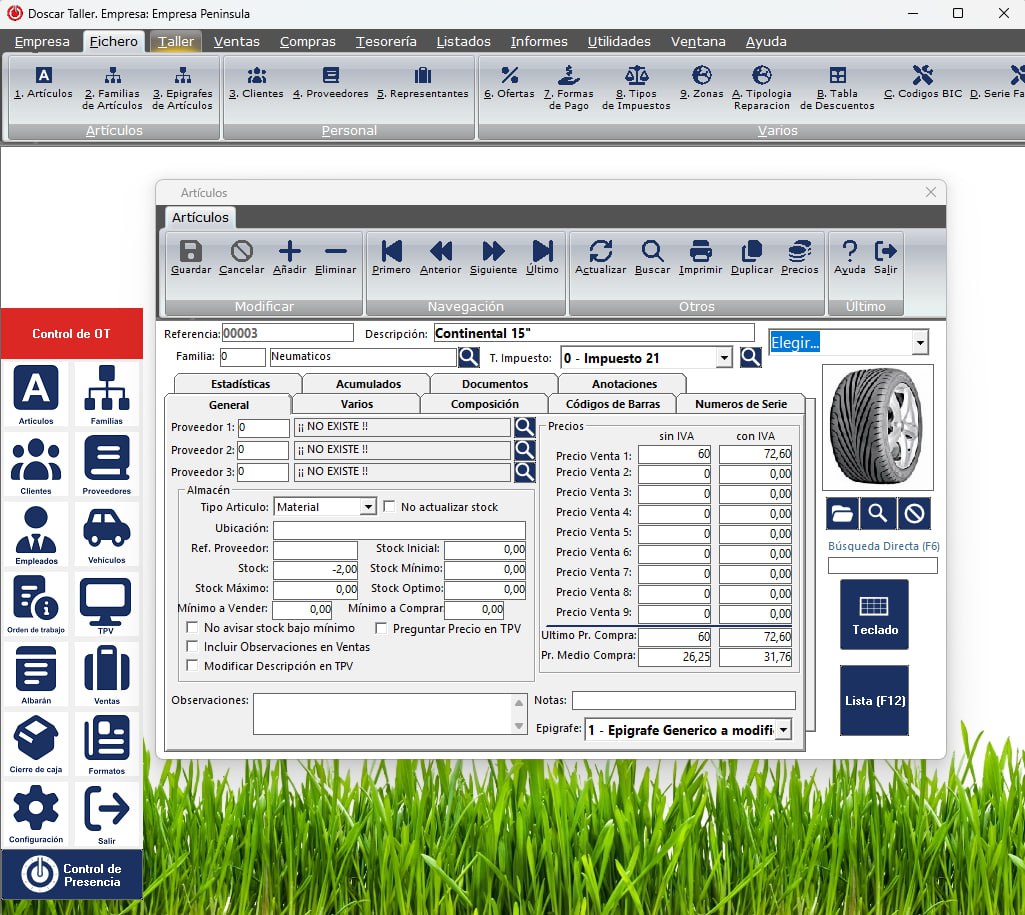The image size is (1025, 915).
Task: Switch to Códigos de Barras tab
Action: [612, 404]
